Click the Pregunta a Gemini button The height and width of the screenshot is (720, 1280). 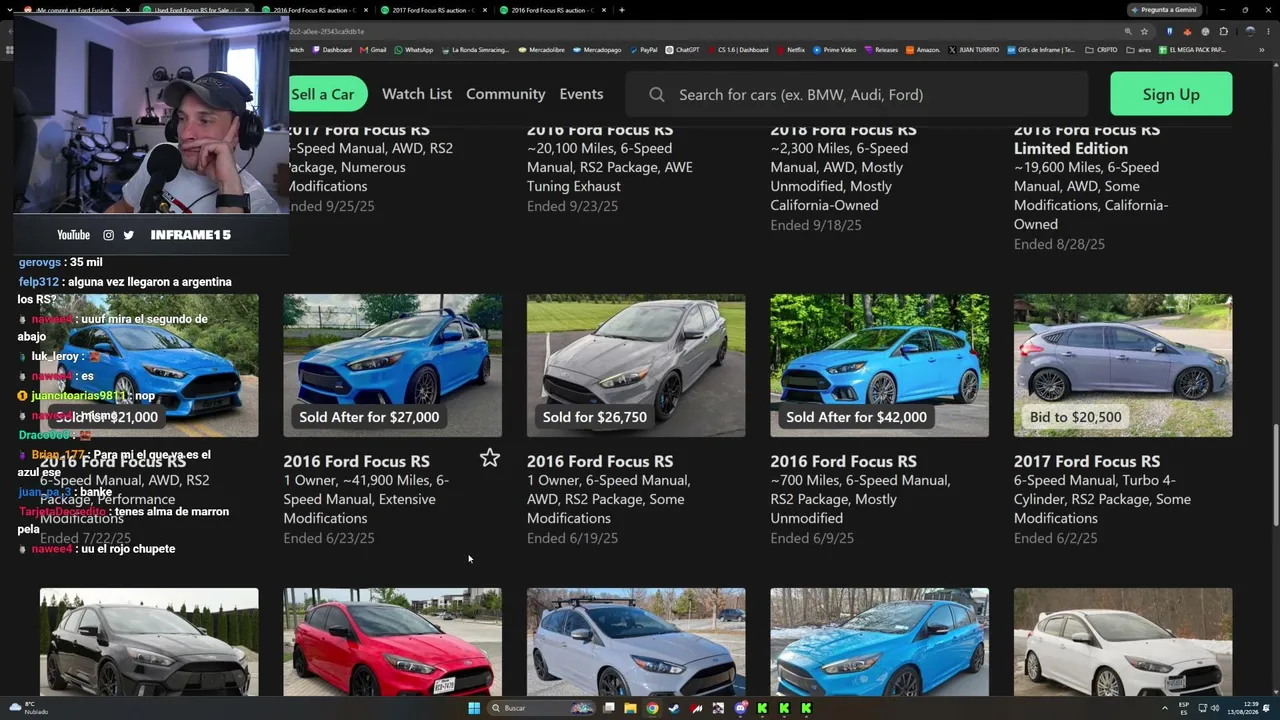[1165, 10]
